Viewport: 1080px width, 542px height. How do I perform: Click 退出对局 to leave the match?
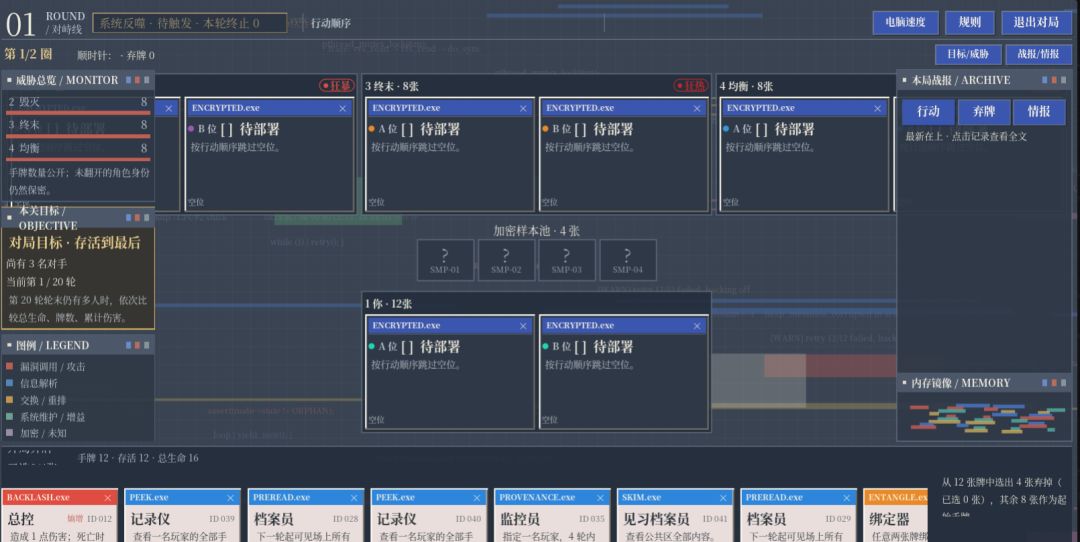point(1037,23)
